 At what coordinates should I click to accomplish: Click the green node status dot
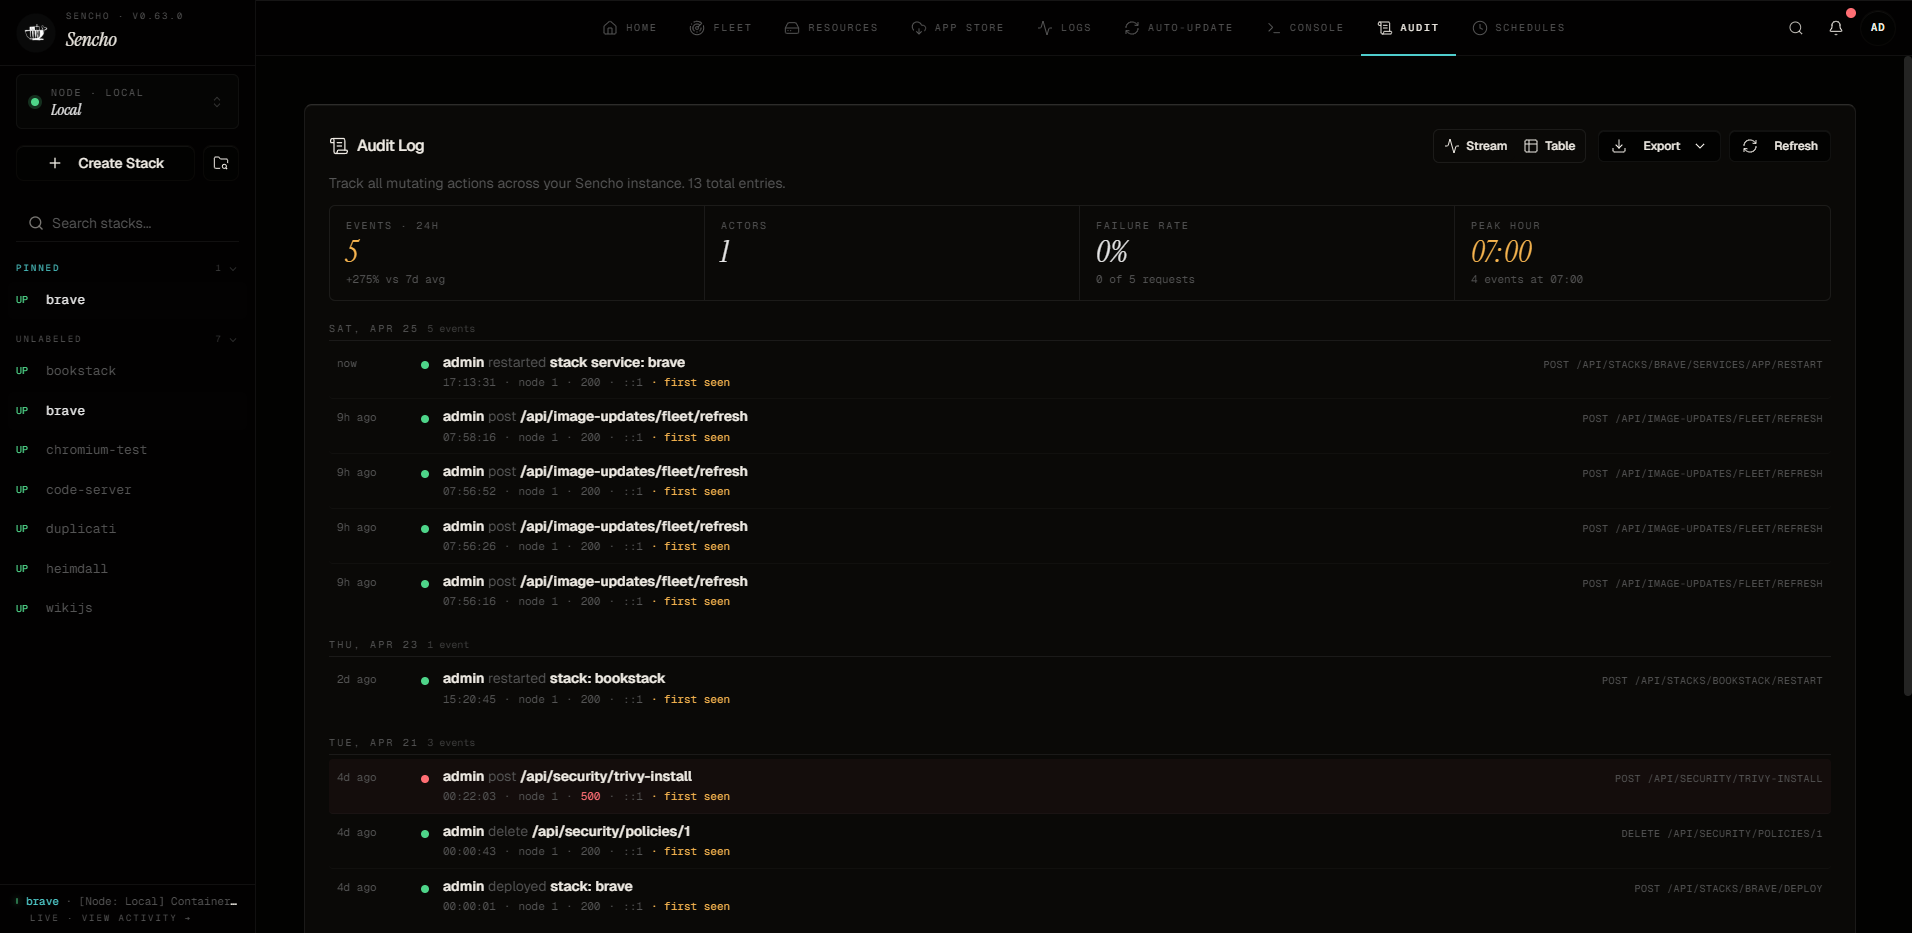coord(35,102)
